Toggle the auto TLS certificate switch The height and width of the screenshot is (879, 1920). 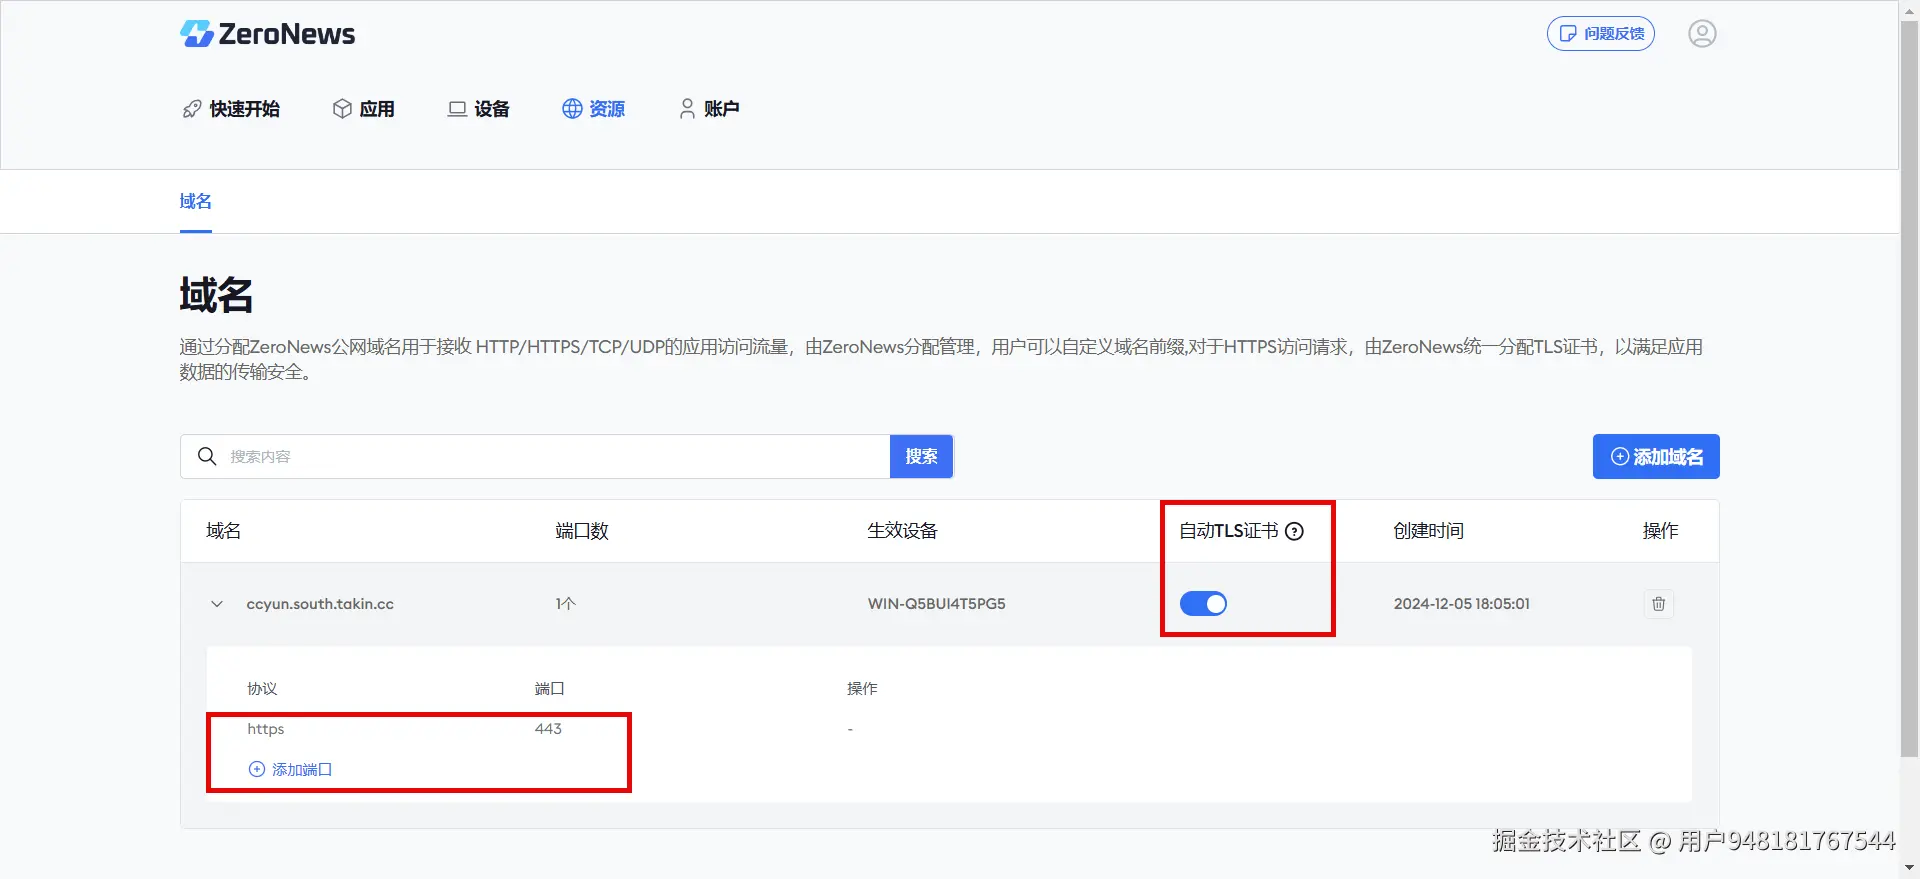pyautogui.click(x=1203, y=604)
